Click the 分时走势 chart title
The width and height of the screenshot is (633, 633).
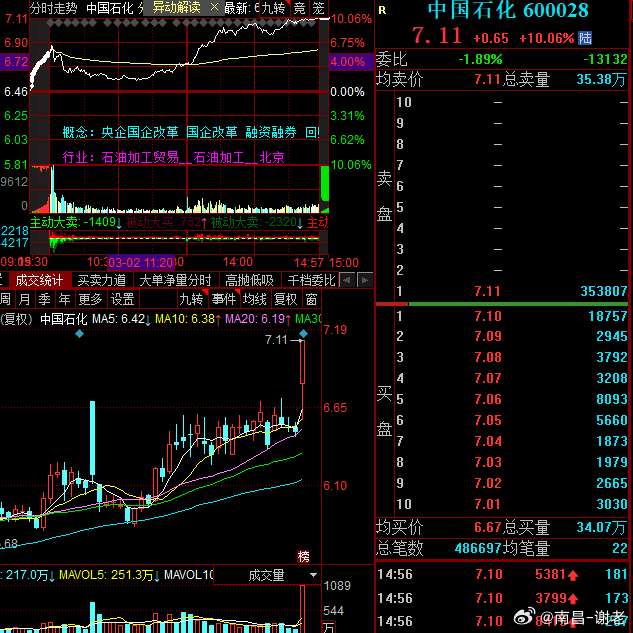click(54, 8)
